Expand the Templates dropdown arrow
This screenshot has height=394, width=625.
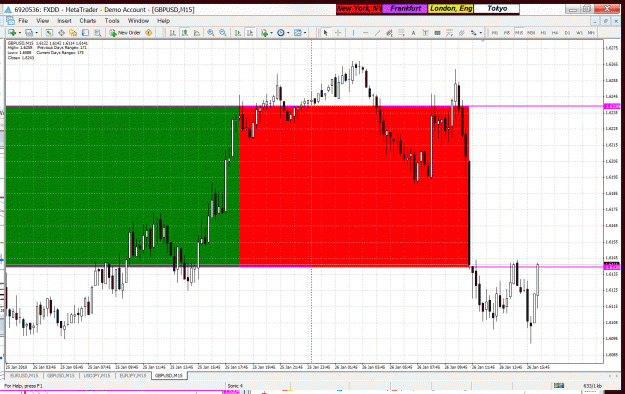tap(305, 33)
